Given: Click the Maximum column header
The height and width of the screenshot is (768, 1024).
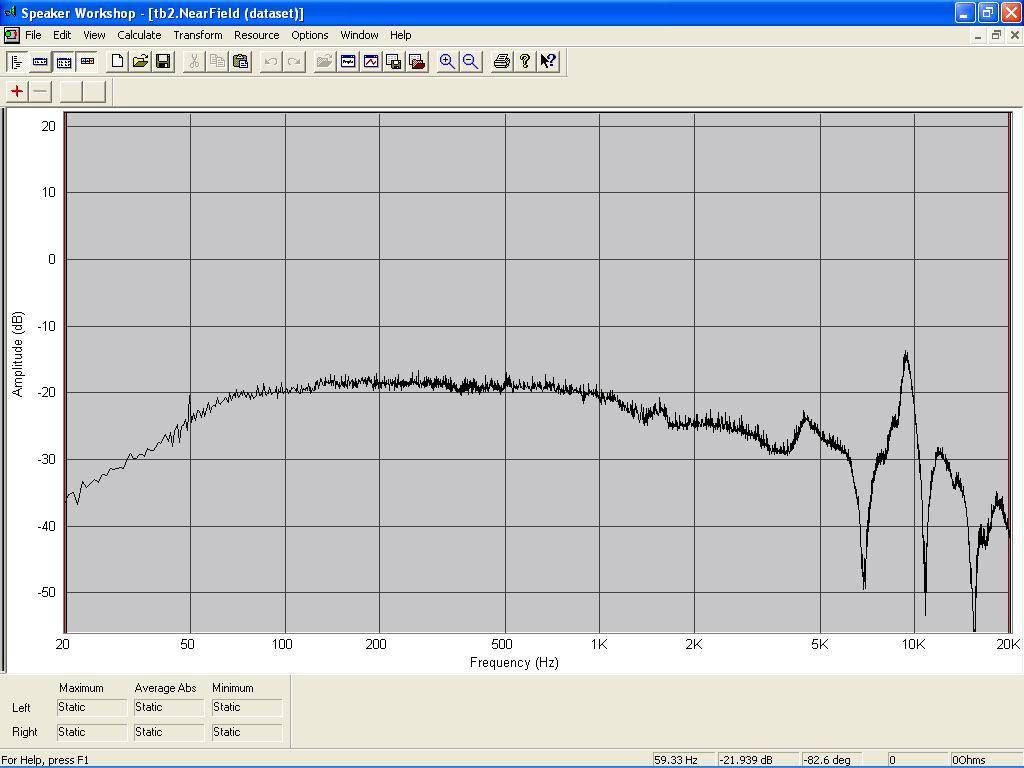Looking at the screenshot, I should (x=81, y=688).
